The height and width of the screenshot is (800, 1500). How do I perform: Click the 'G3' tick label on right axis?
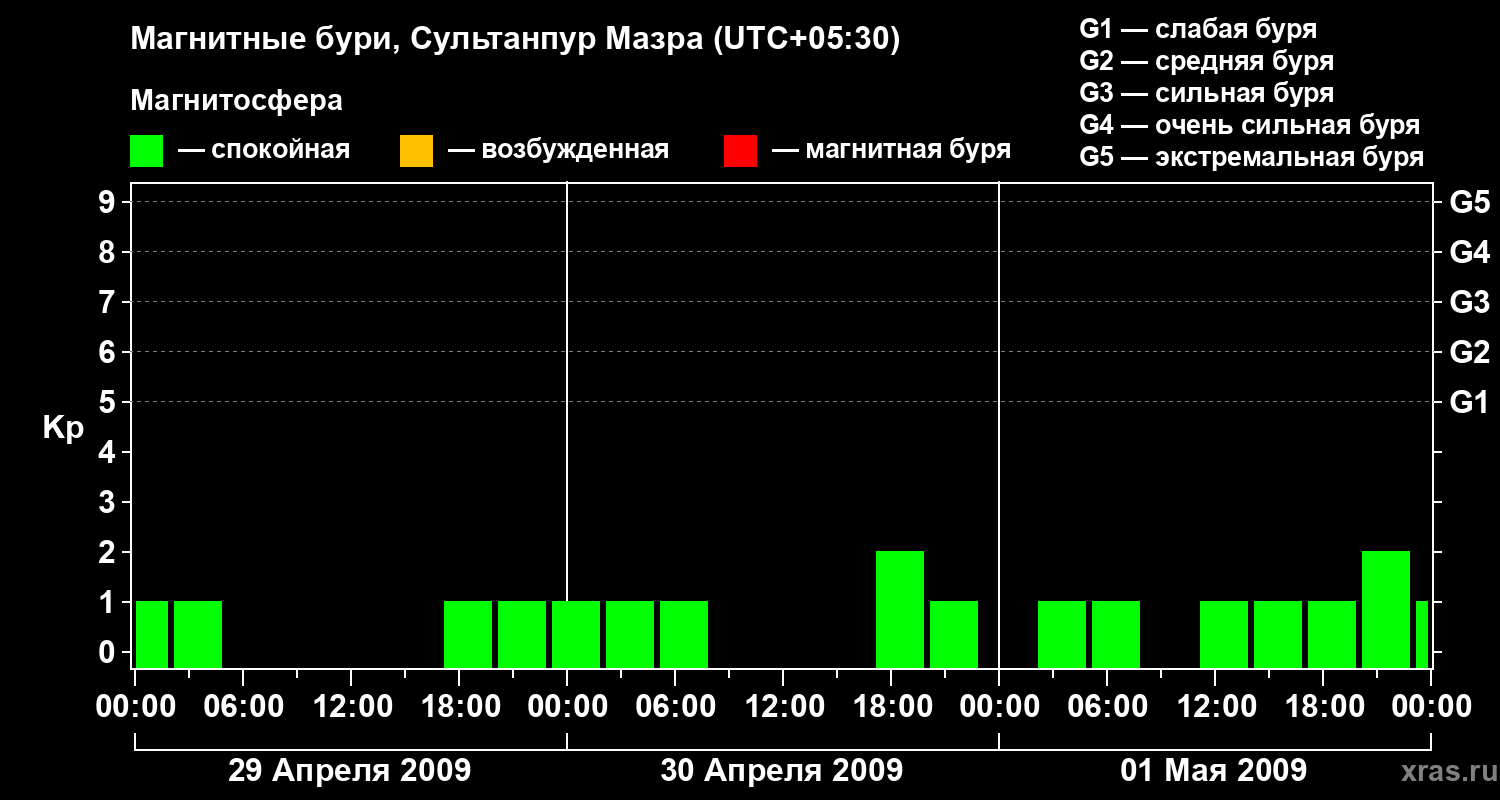(x=1470, y=303)
